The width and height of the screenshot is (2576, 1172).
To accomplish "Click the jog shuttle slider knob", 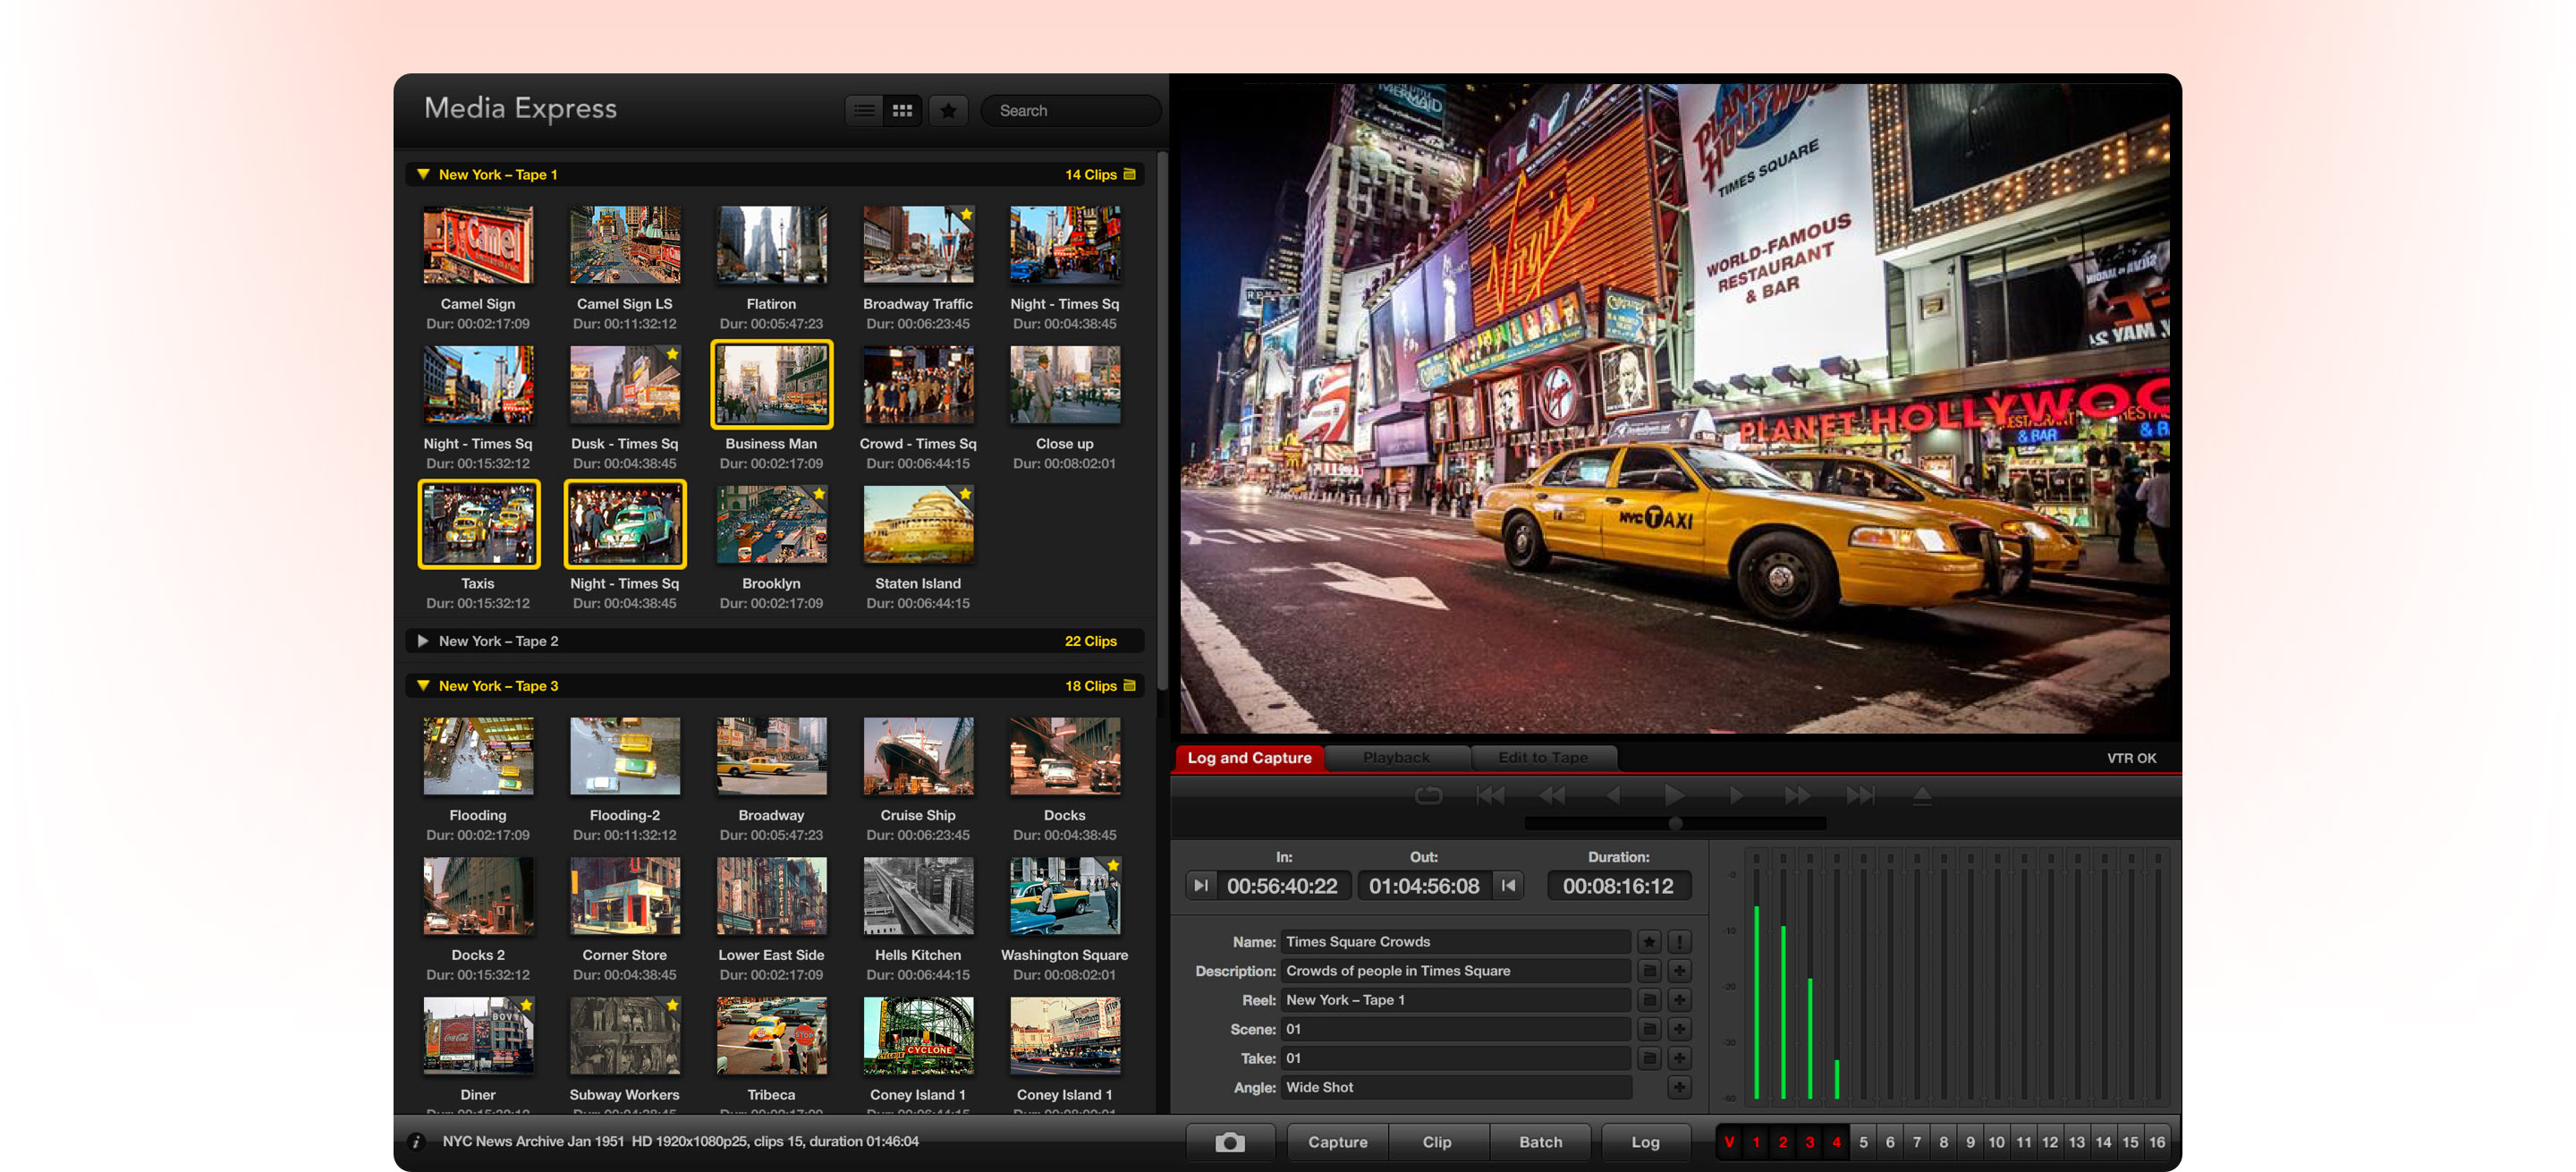I will click(x=1675, y=823).
